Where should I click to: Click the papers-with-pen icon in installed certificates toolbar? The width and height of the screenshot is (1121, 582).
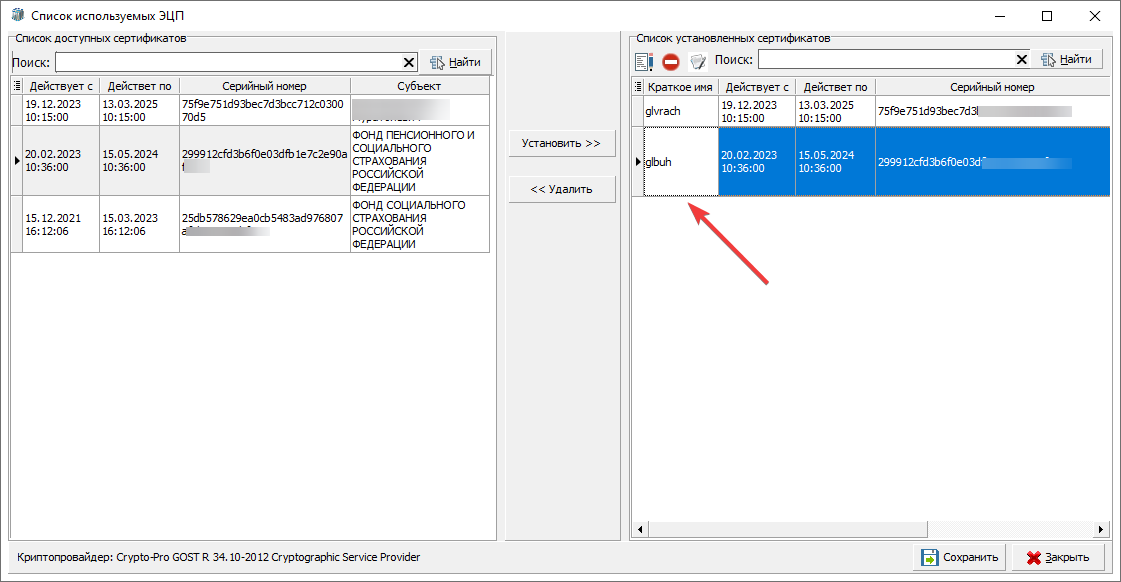pos(698,62)
